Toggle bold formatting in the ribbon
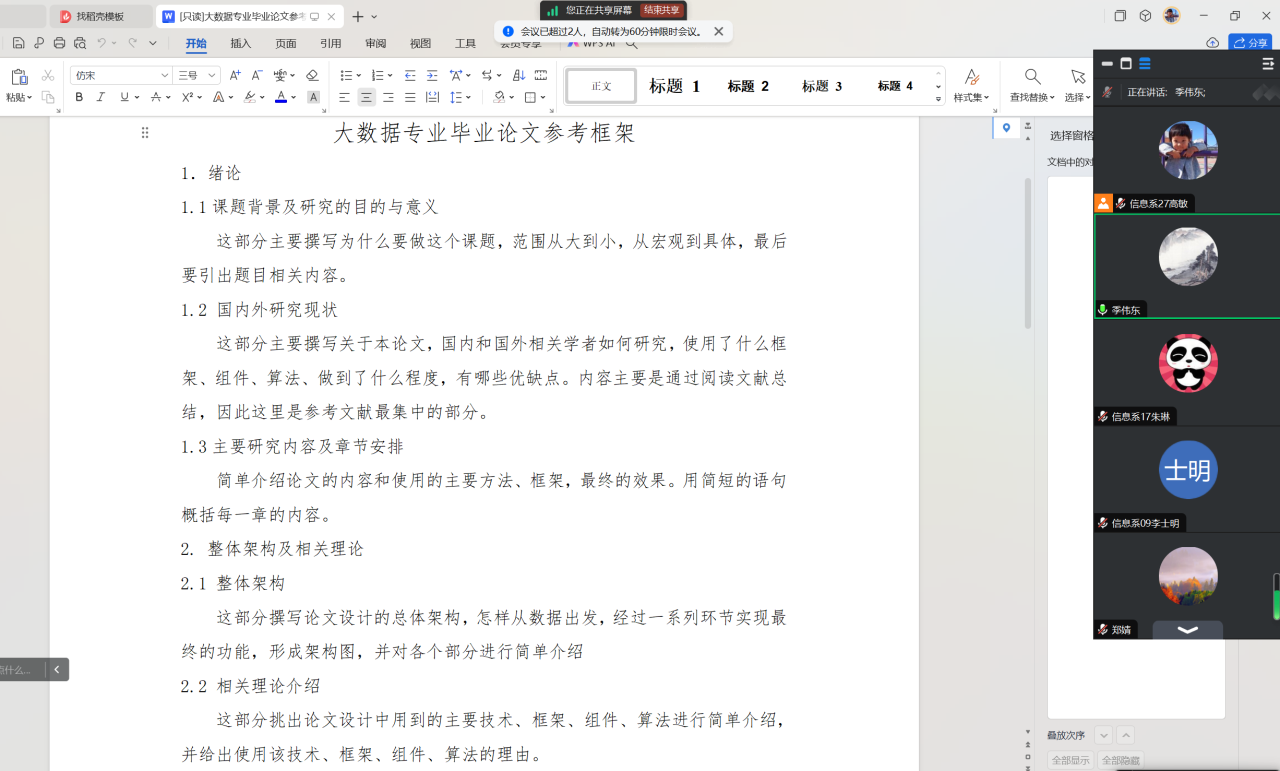1280x771 pixels. (x=79, y=97)
